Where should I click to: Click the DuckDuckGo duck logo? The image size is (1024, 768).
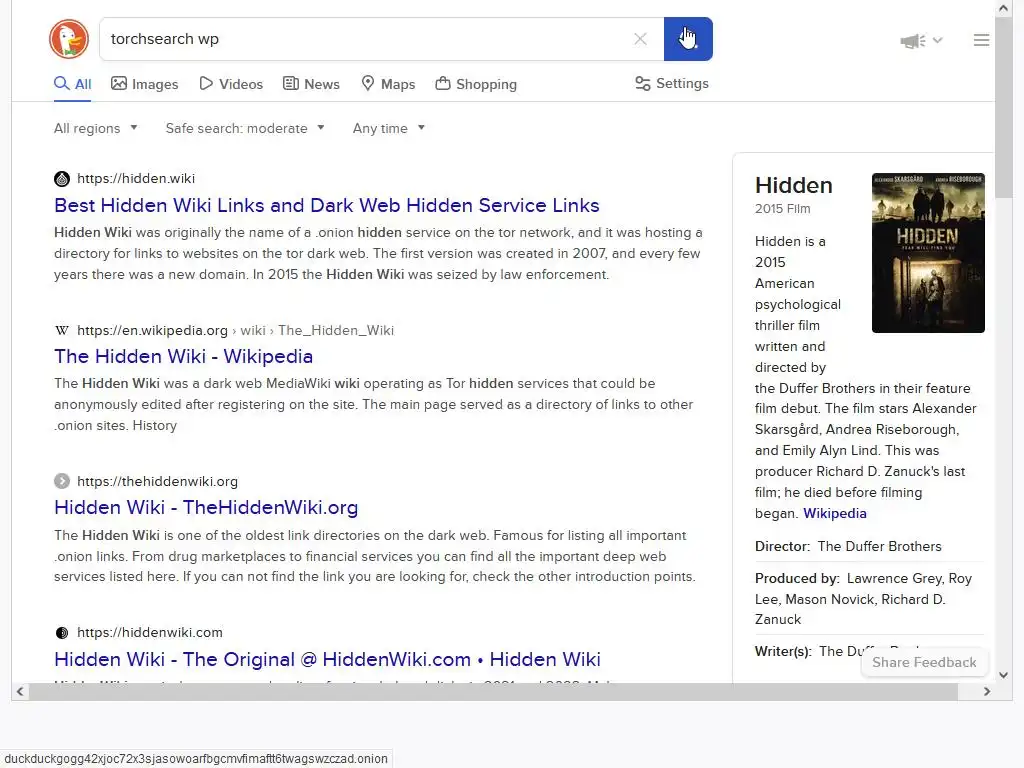(69, 39)
